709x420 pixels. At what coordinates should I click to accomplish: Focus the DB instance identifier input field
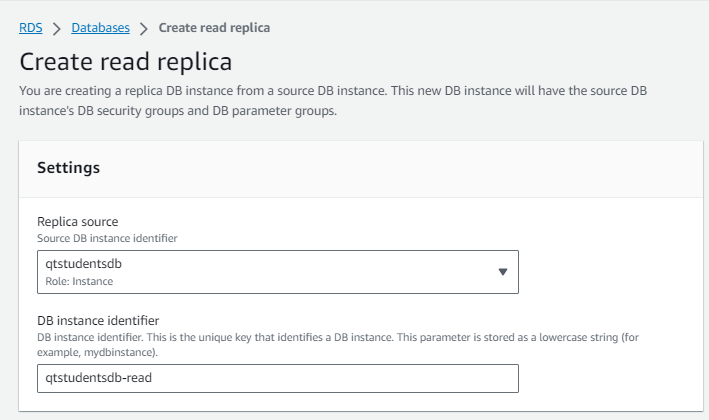pos(278,378)
